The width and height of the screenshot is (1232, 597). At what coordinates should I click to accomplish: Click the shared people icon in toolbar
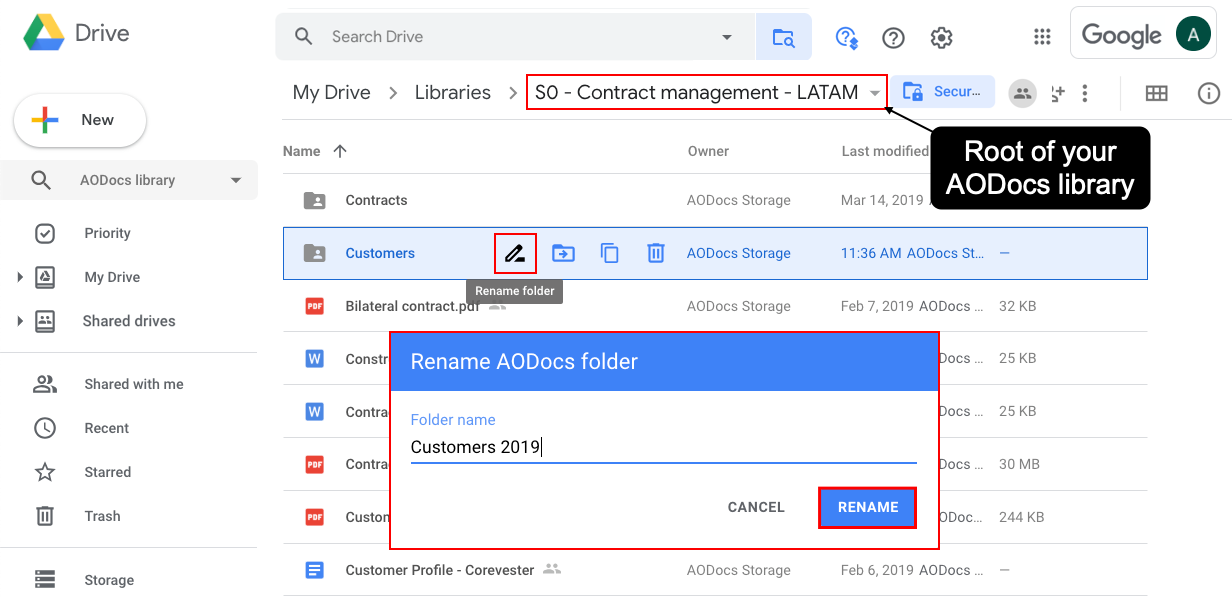pos(1022,93)
